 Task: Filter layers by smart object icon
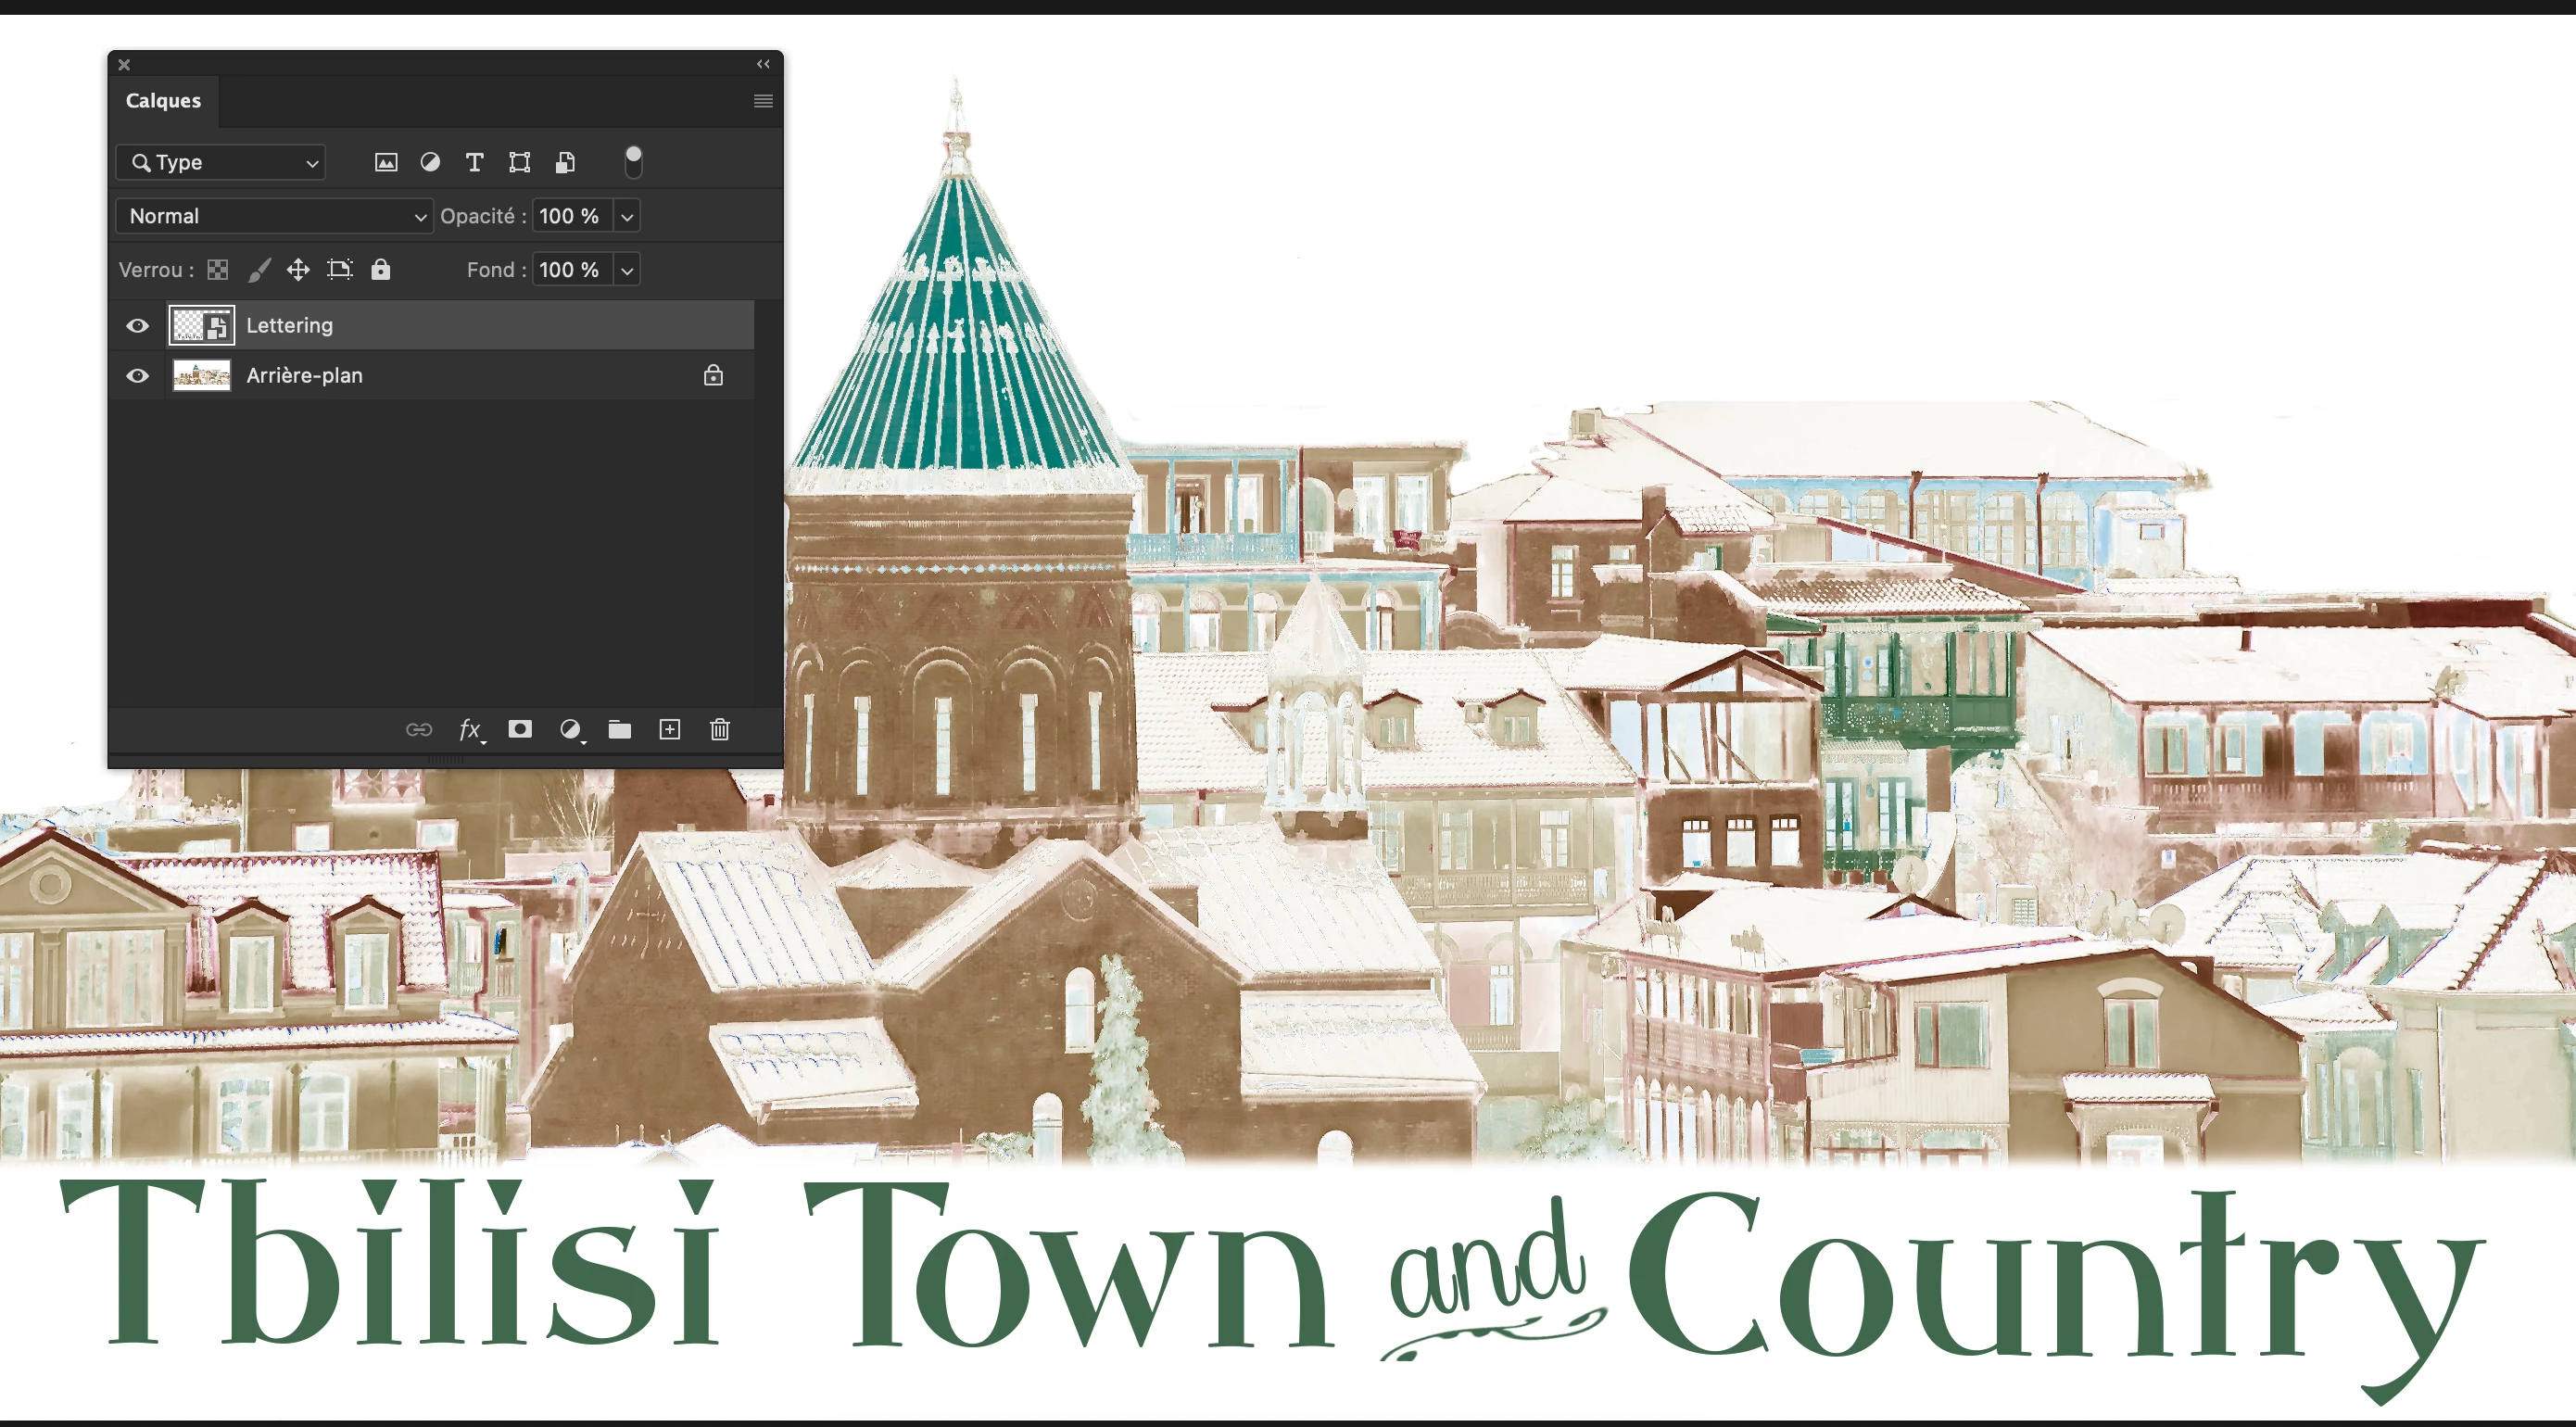565,162
